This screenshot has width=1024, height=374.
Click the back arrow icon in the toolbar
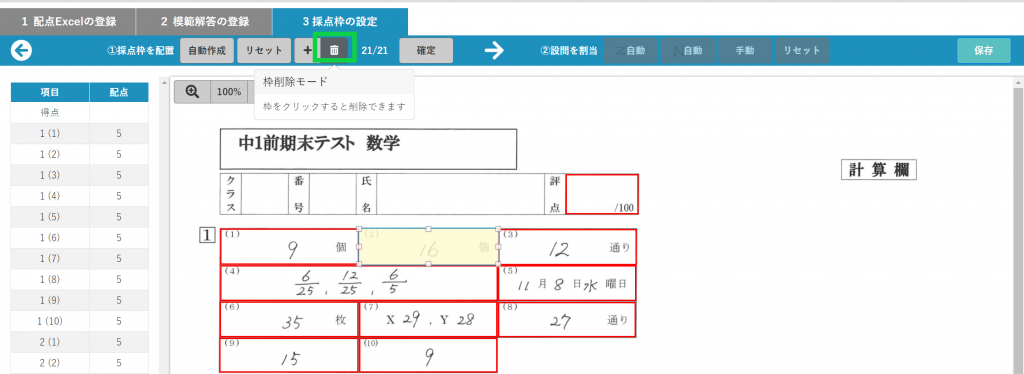click(22, 50)
